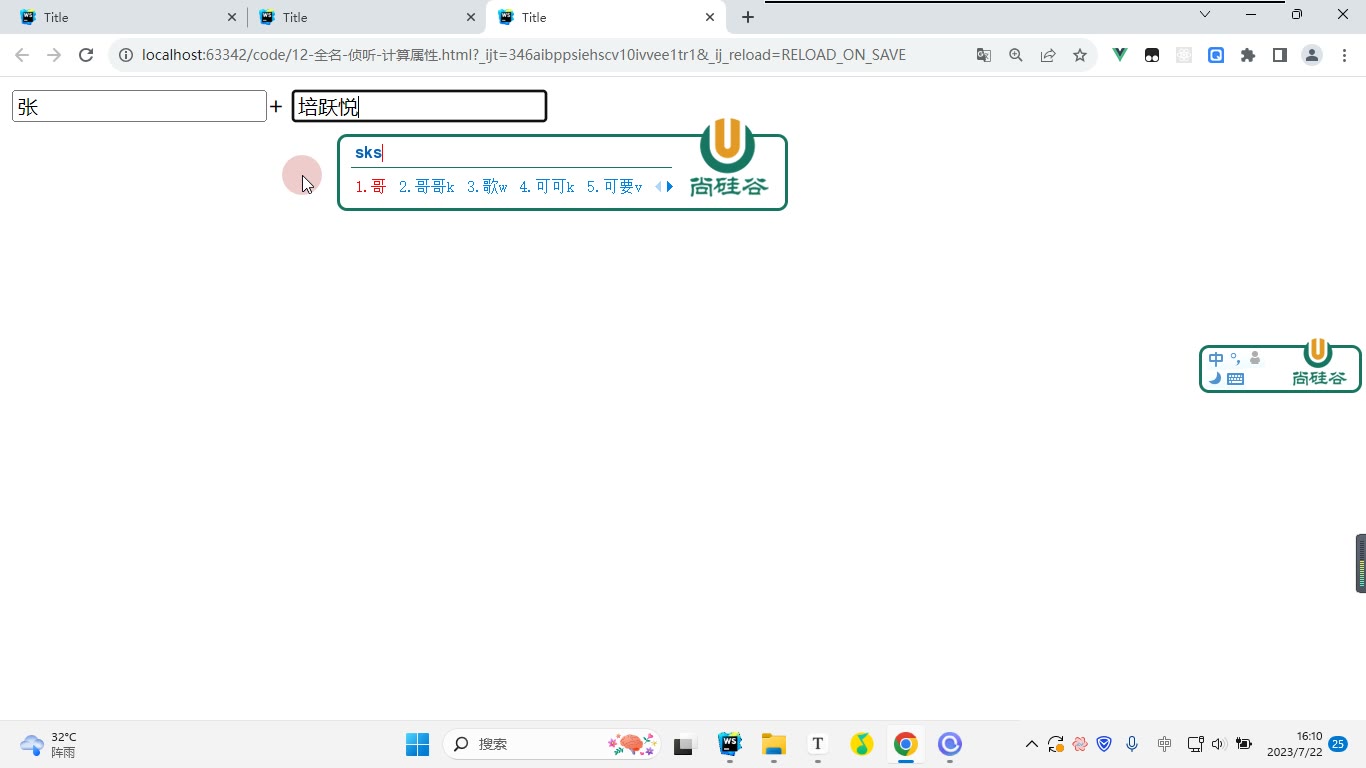Open the Tampermonkey extension
Image resolution: width=1366 pixels, height=768 pixels.
1152,56
